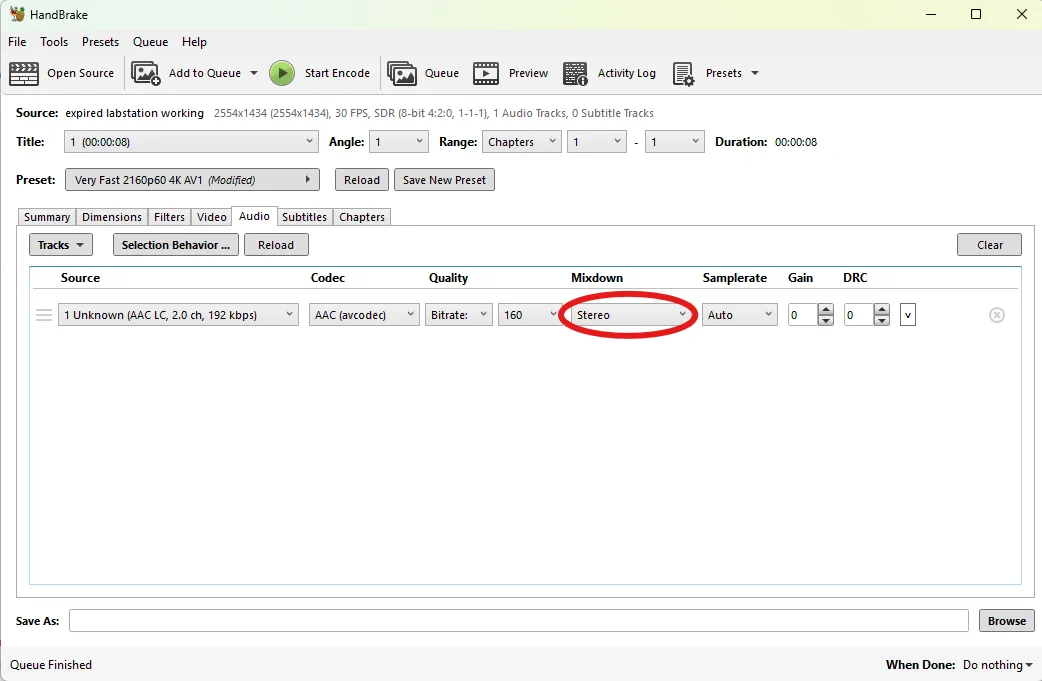Switch to the Subtitles tab

304,217
